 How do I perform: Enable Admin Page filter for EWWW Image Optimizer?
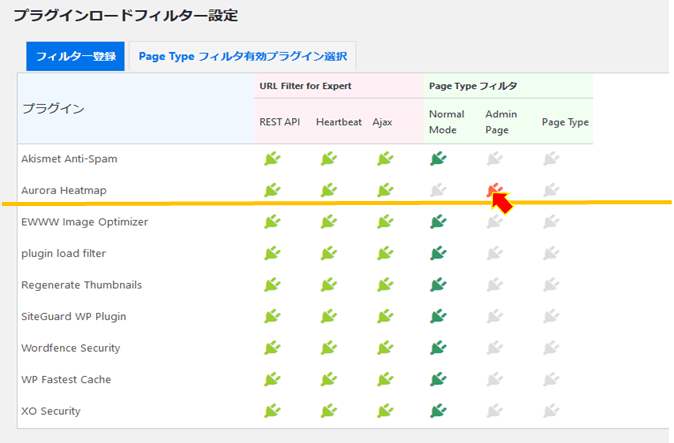pos(495,222)
